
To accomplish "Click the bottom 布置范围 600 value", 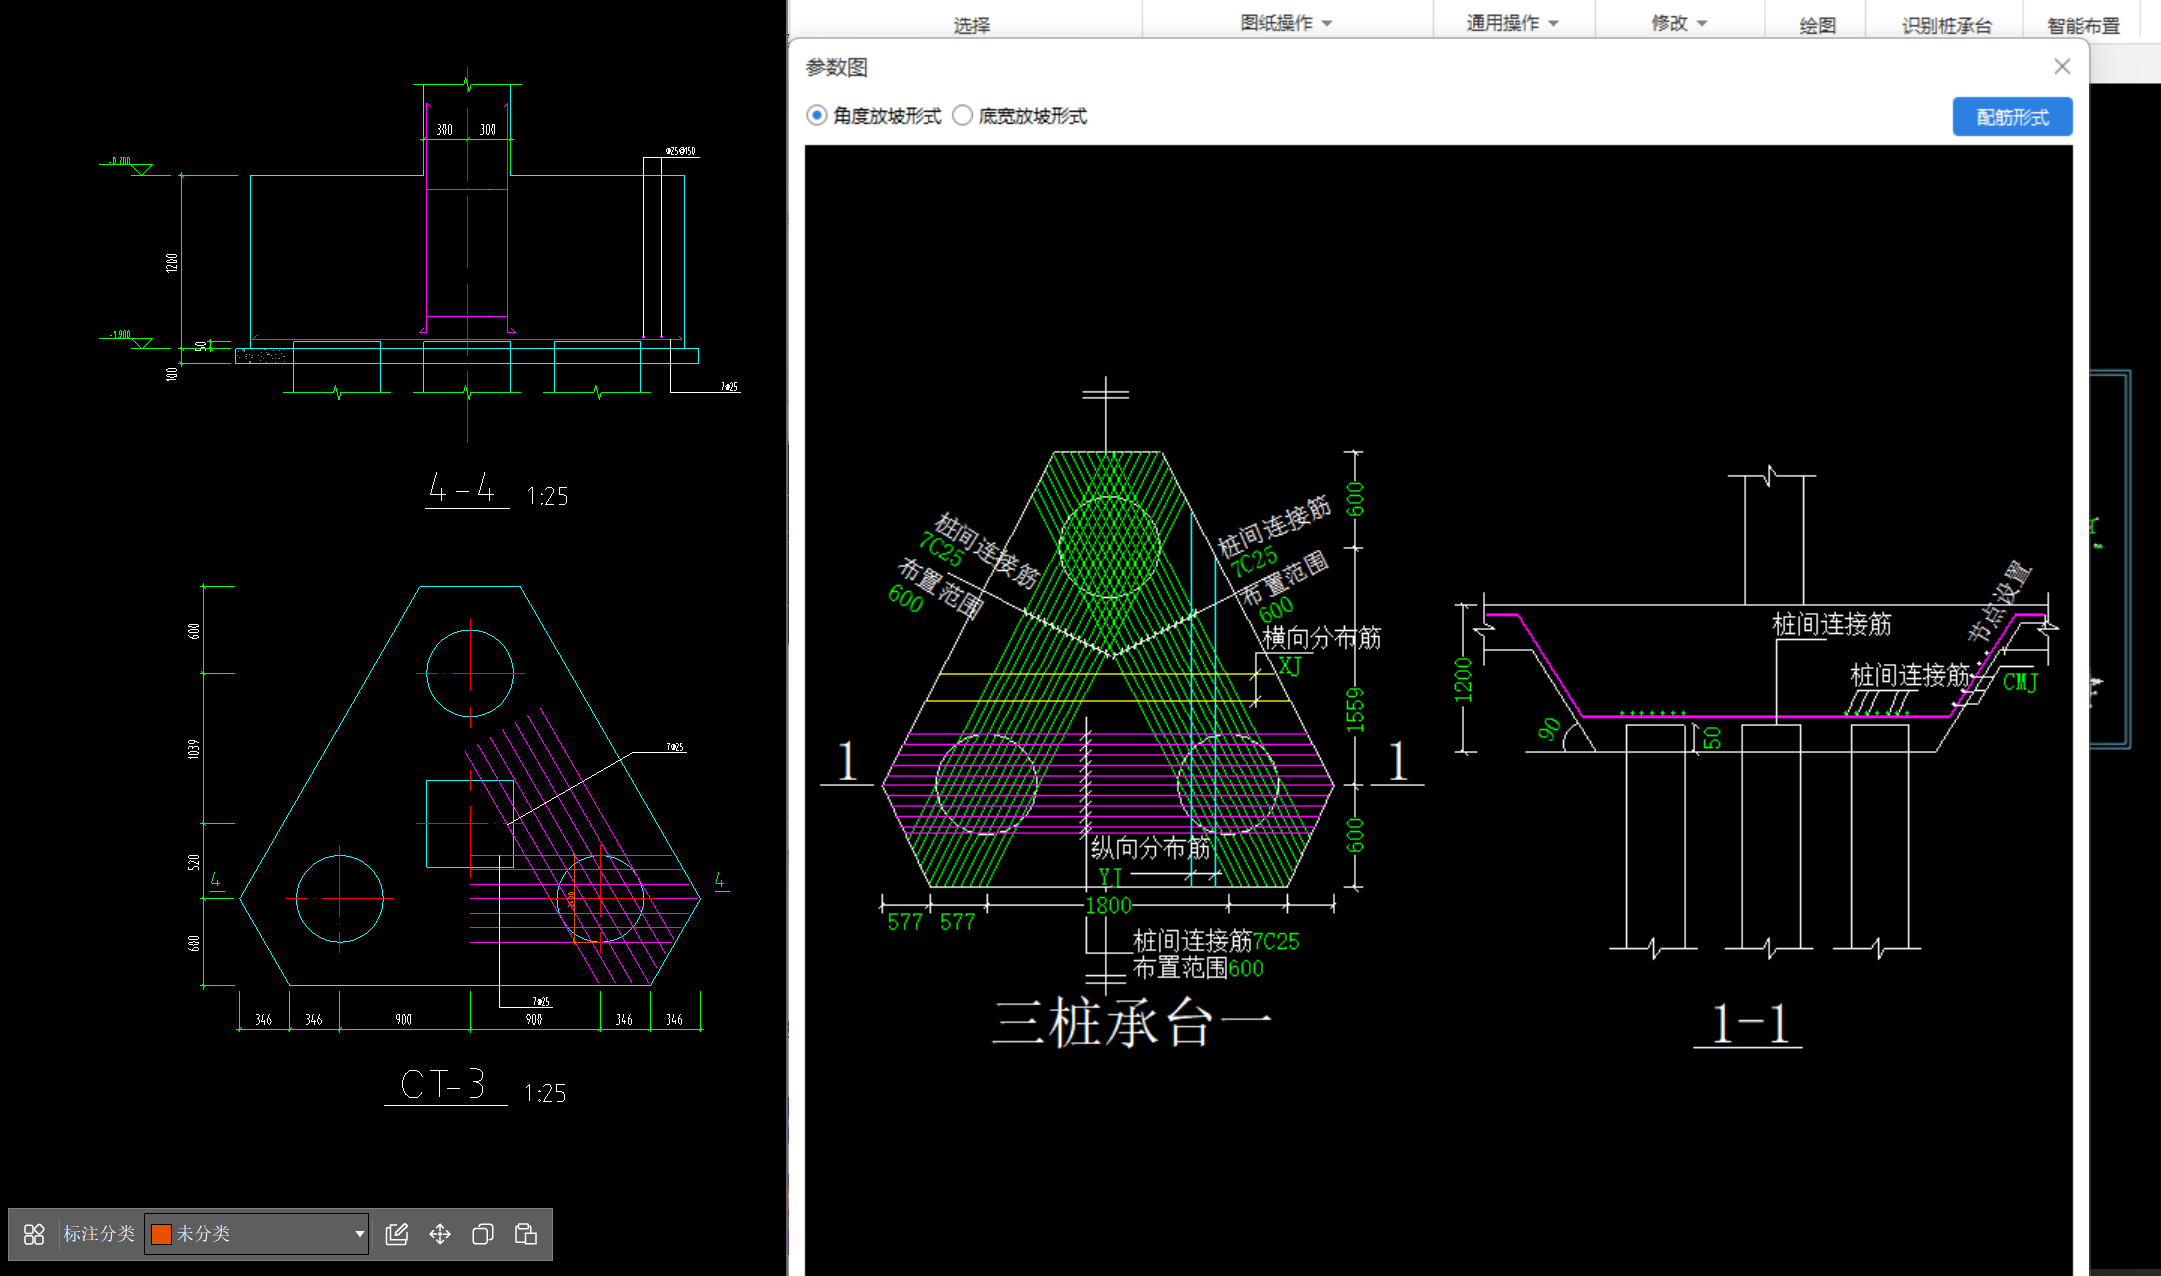I will point(1246,969).
